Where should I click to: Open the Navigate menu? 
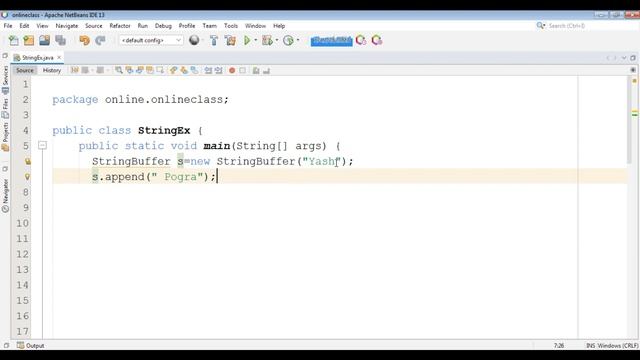(67, 26)
